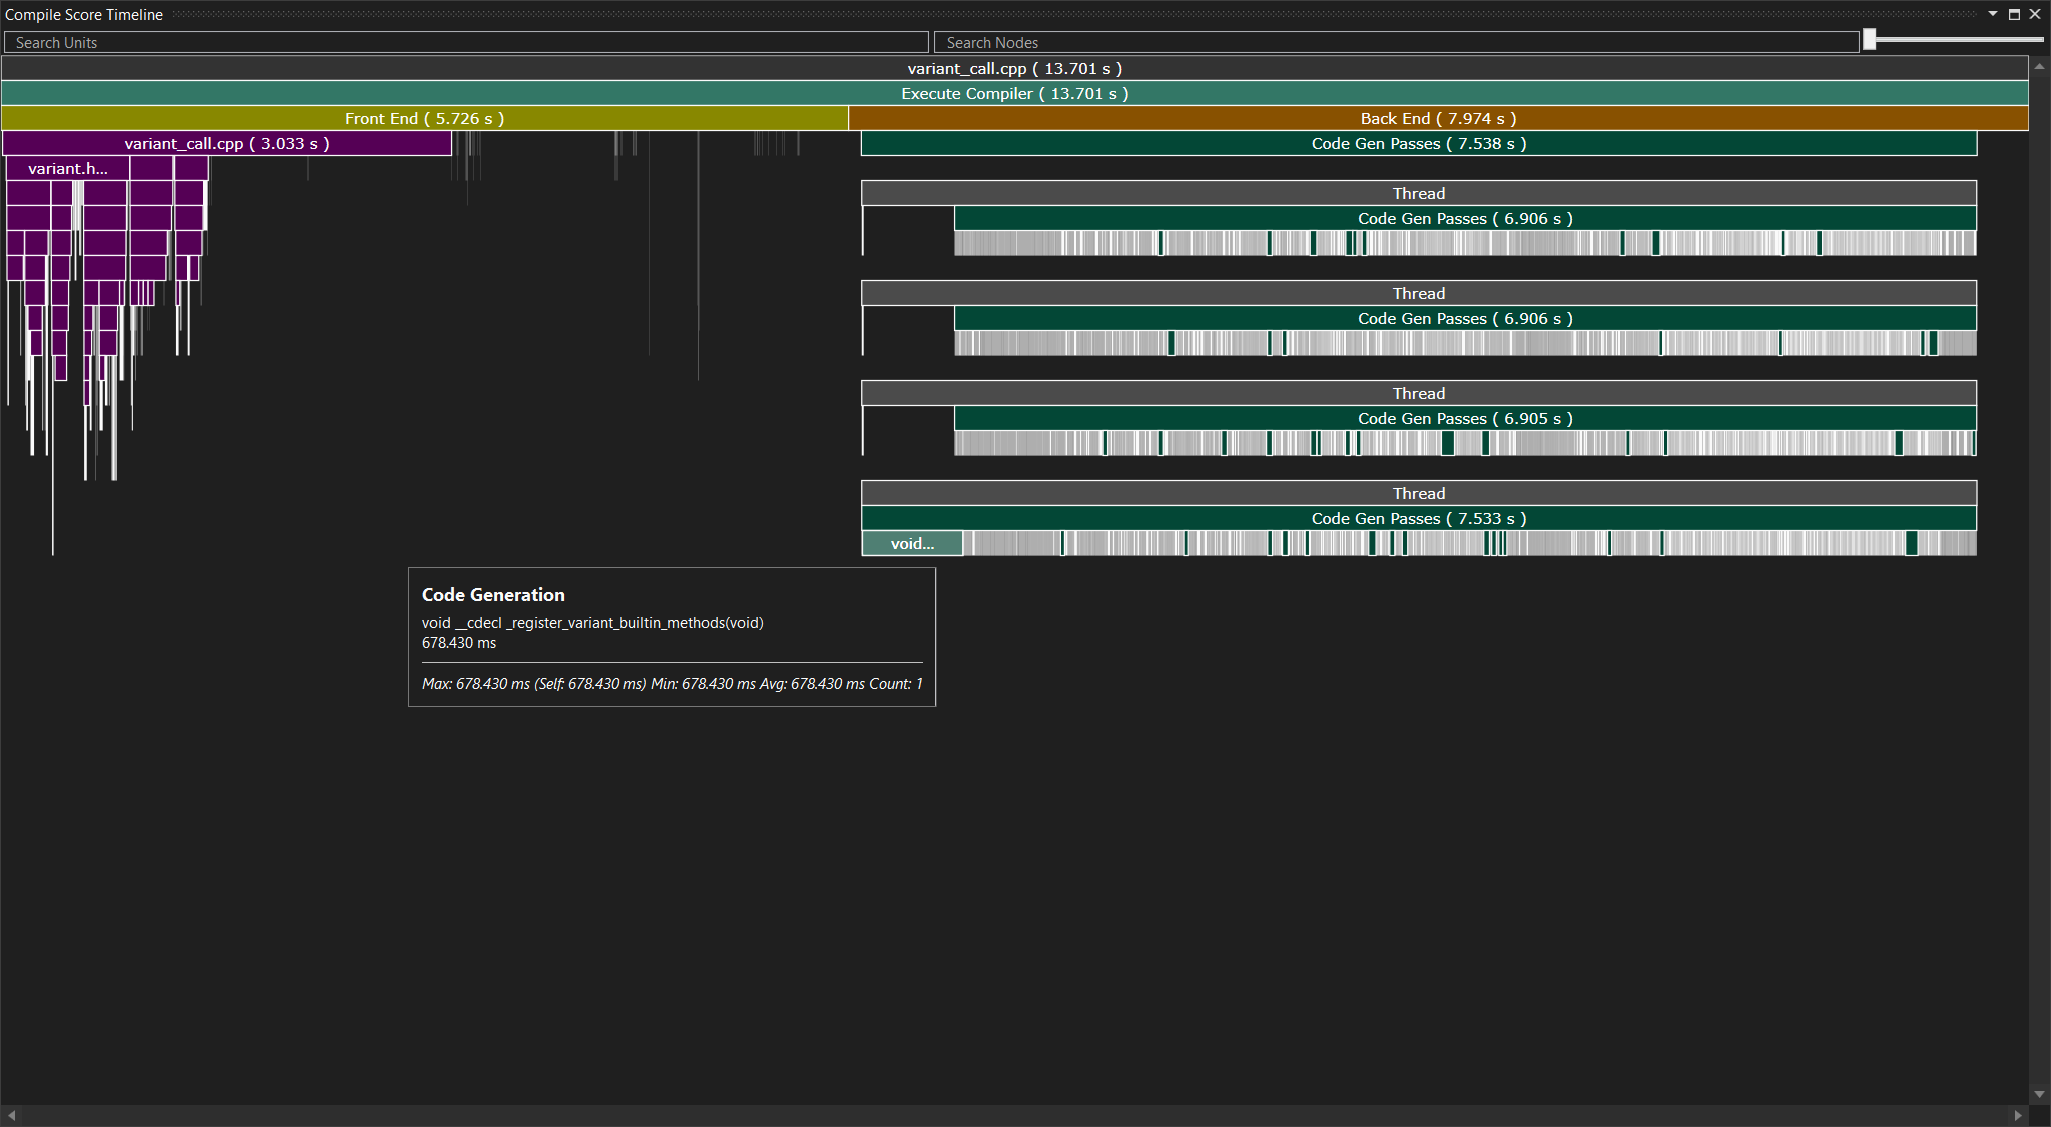The width and height of the screenshot is (2051, 1127).
Task: Select the variant.h... include node
Action: tap(68, 168)
